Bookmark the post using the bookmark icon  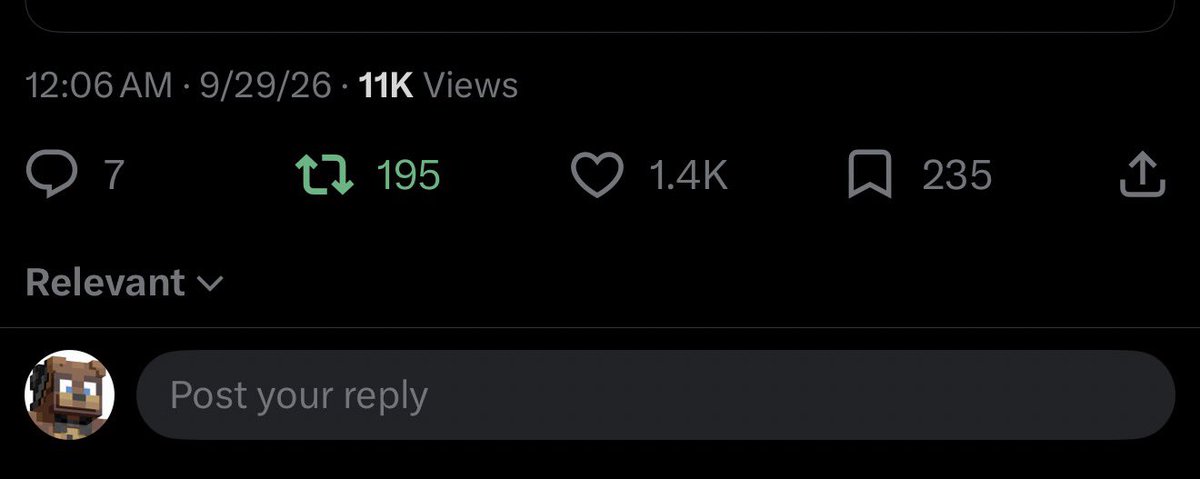pos(868,176)
